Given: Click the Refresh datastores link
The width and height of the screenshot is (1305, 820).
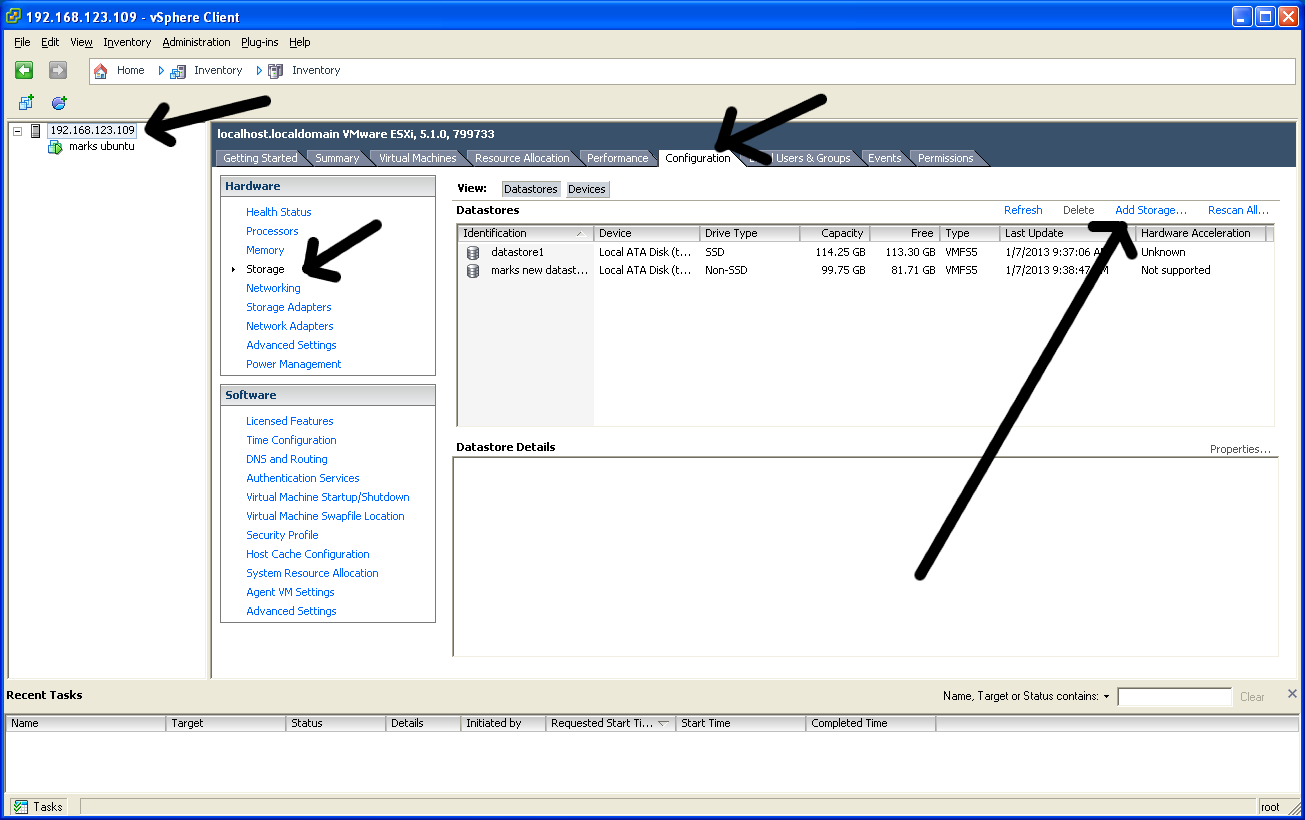Looking at the screenshot, I should click(x=1023, y=210).
